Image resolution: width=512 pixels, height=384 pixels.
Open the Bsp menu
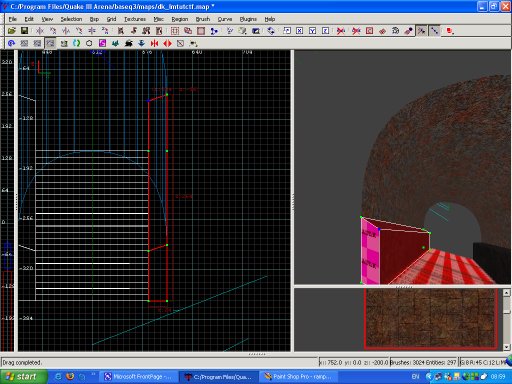click(x=94, y=19)
